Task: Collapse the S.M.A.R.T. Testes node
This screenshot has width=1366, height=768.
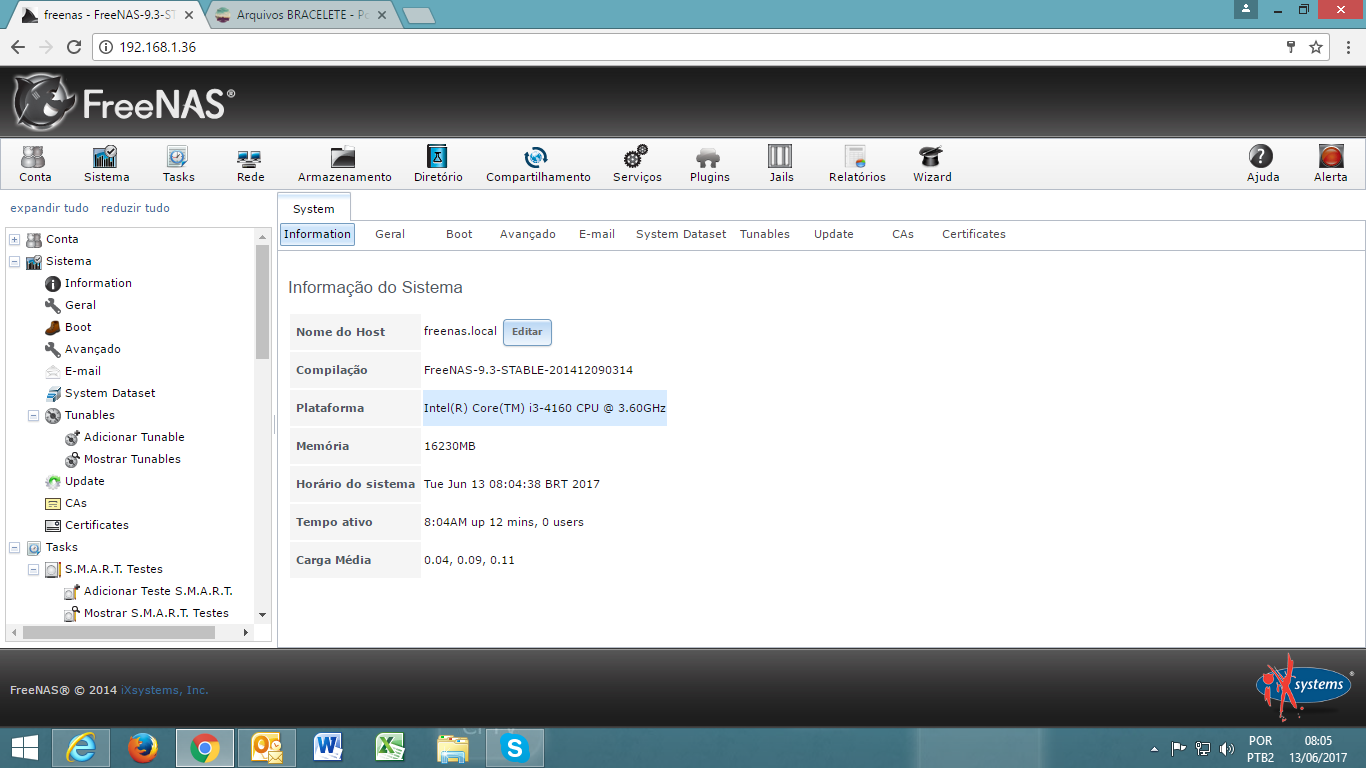Action: pyautogui.click(x=34, y=570)
